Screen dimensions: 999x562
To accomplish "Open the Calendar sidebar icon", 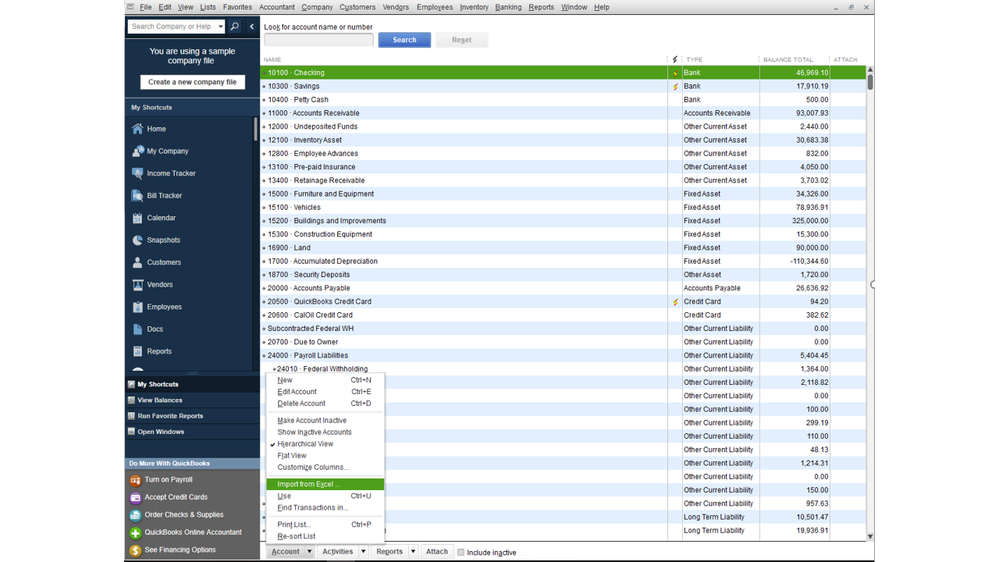I will click(137, 218).
